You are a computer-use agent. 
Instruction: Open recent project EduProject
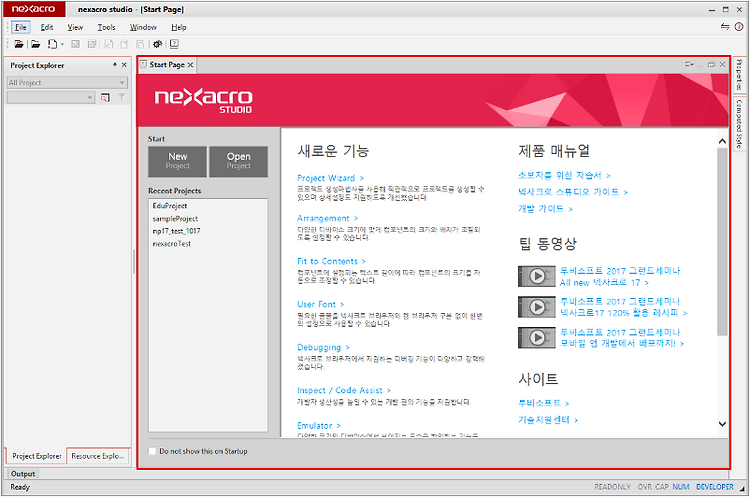(x=170, y=206)
